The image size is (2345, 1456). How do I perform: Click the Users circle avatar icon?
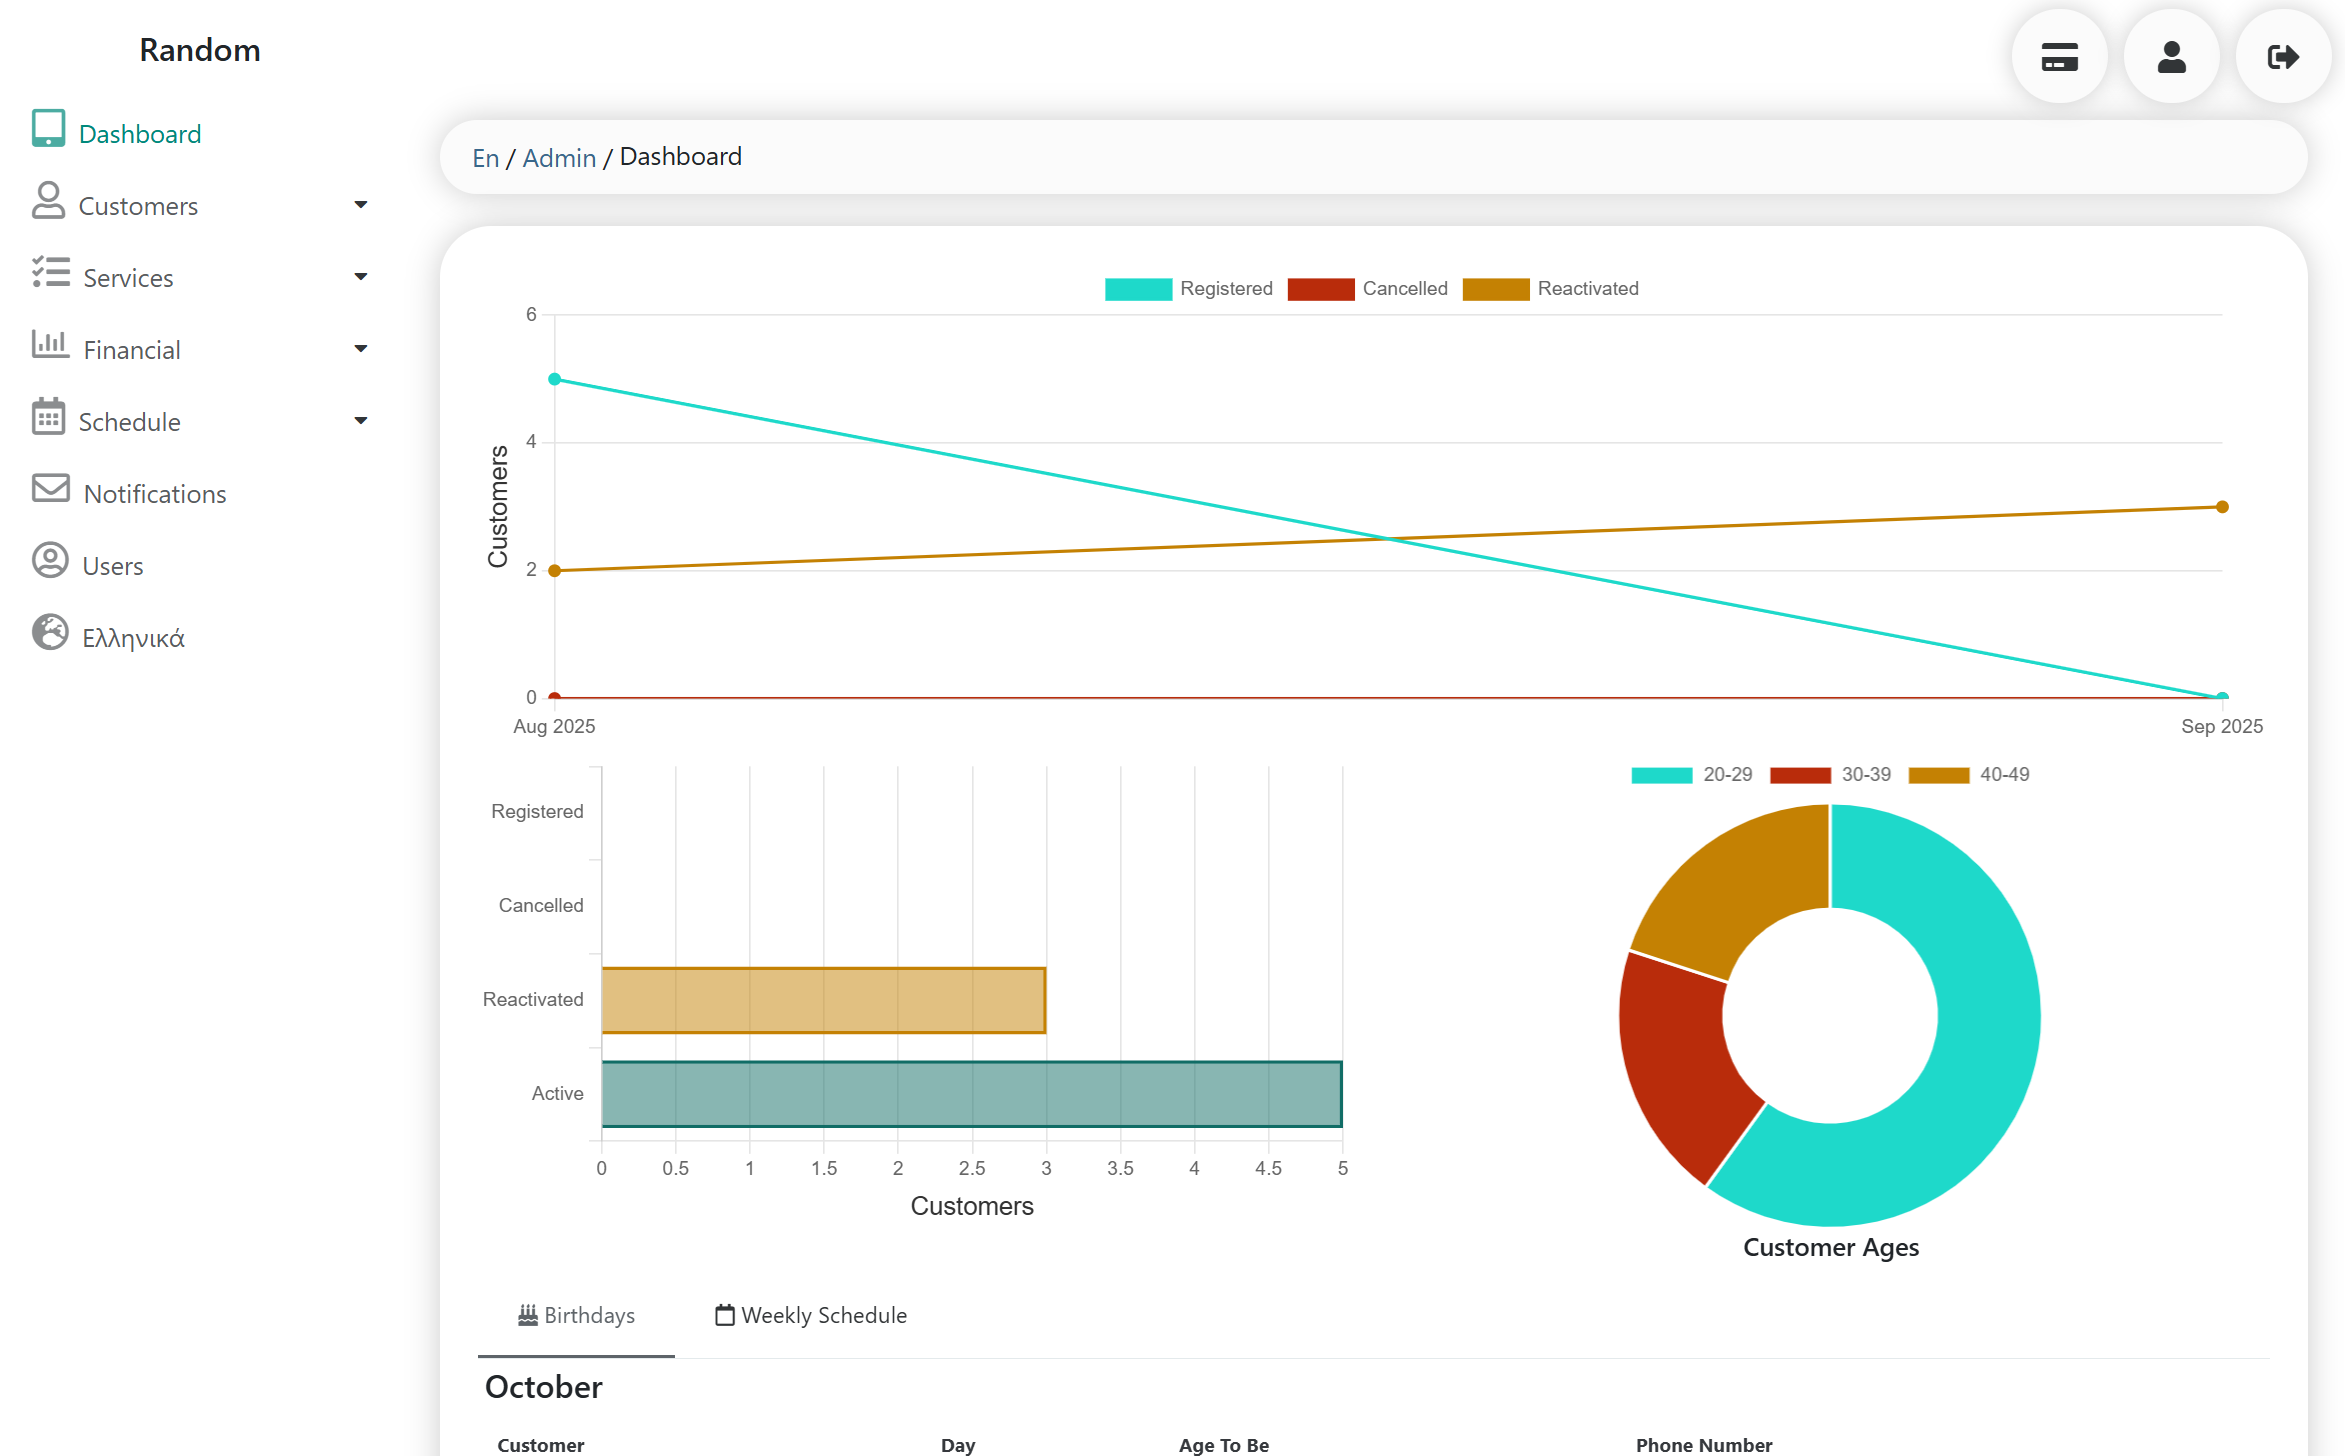(x=50, y=561)
